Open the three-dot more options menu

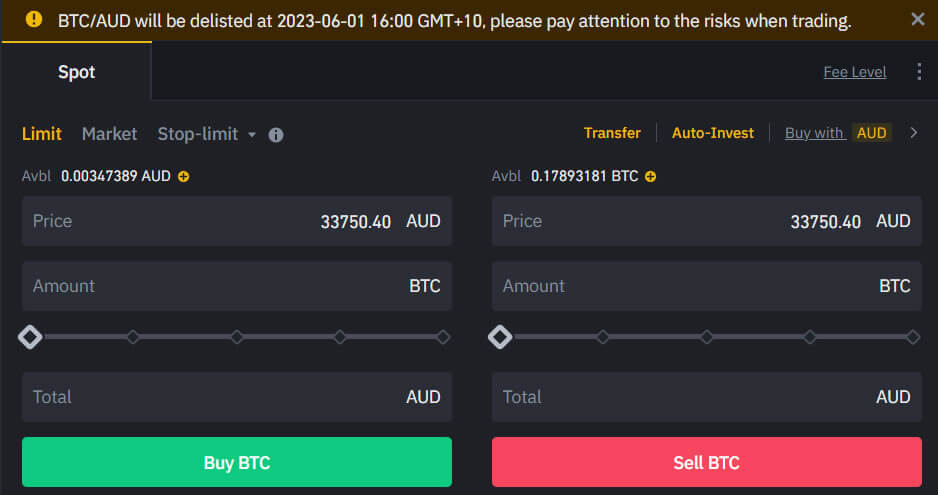(919, 72)
